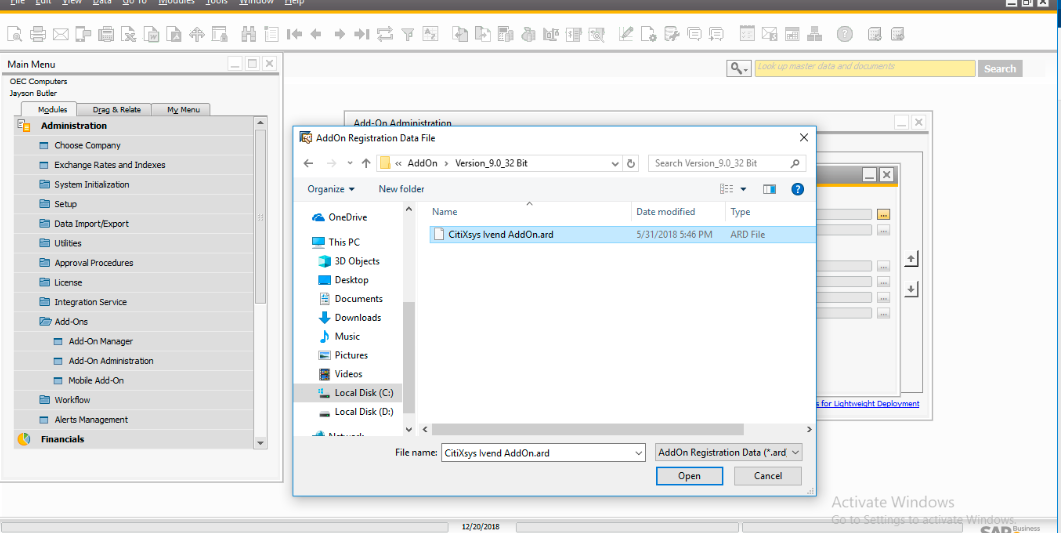Image resolution: width=1061 pixels, height=533 pixels.
Task: Click the Send SMS toolbar icon
Action: click(x=83, y=34)
